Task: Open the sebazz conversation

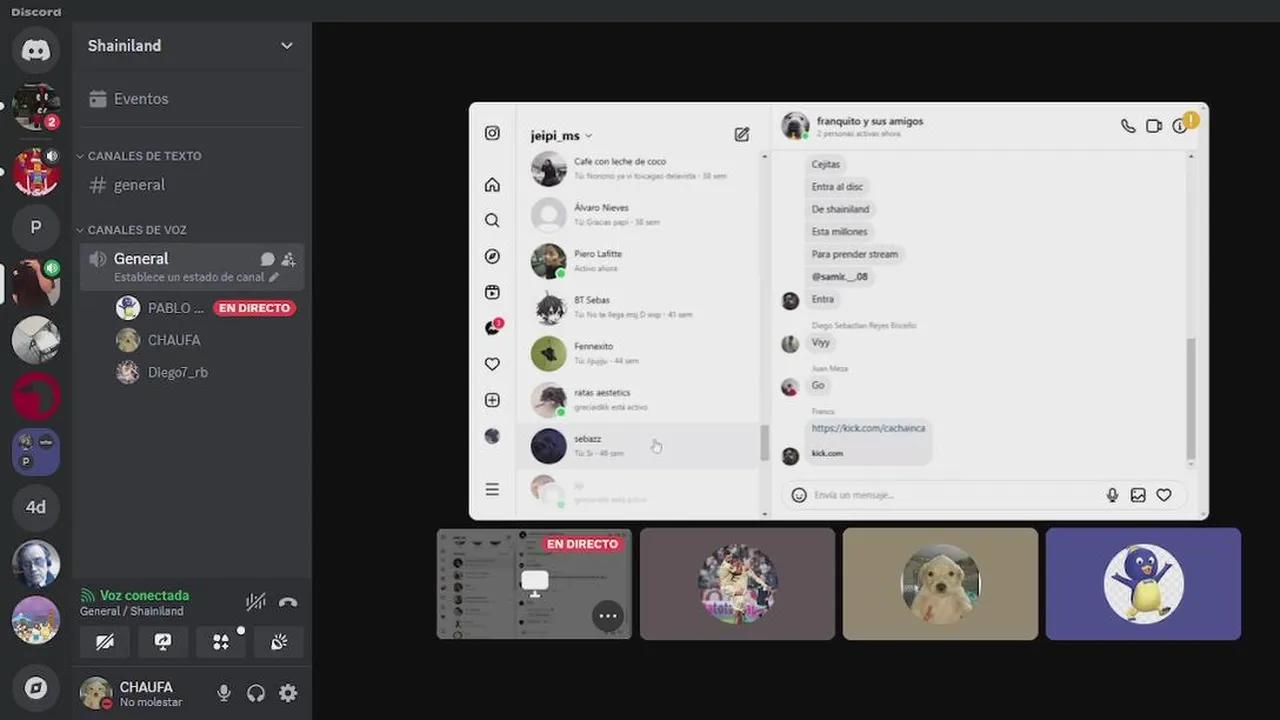Action: pyautogui.click(x=640, y=445)
